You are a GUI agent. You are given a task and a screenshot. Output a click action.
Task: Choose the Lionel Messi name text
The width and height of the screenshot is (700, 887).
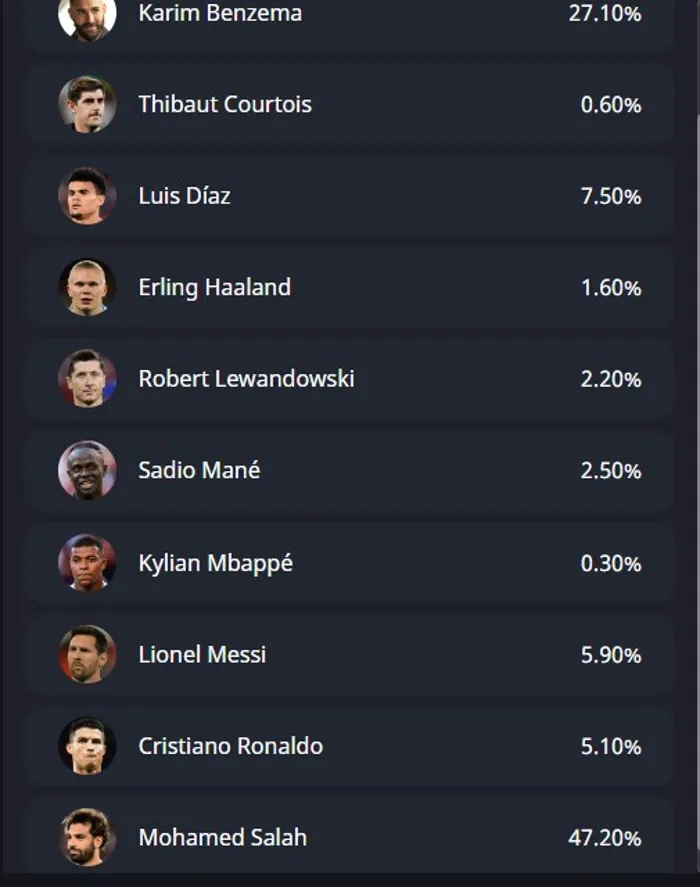click(202, 655)
